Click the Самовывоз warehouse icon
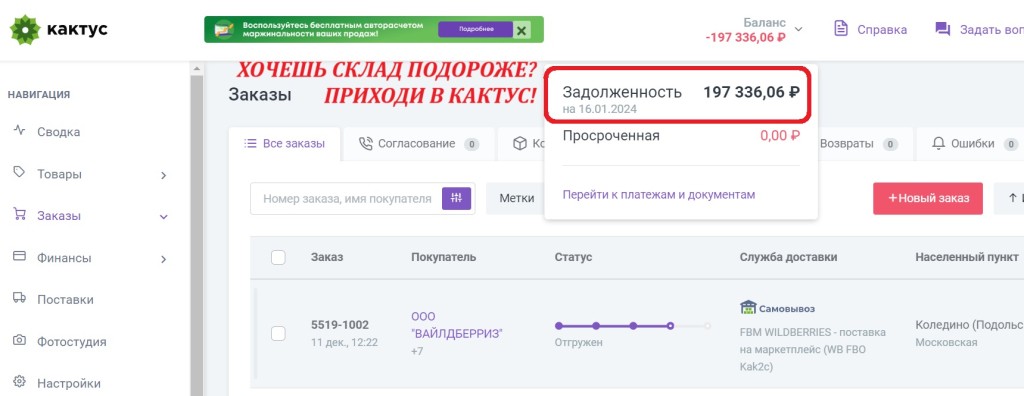Viewport: 1024px width, 396px height. (x=748, y=307)
